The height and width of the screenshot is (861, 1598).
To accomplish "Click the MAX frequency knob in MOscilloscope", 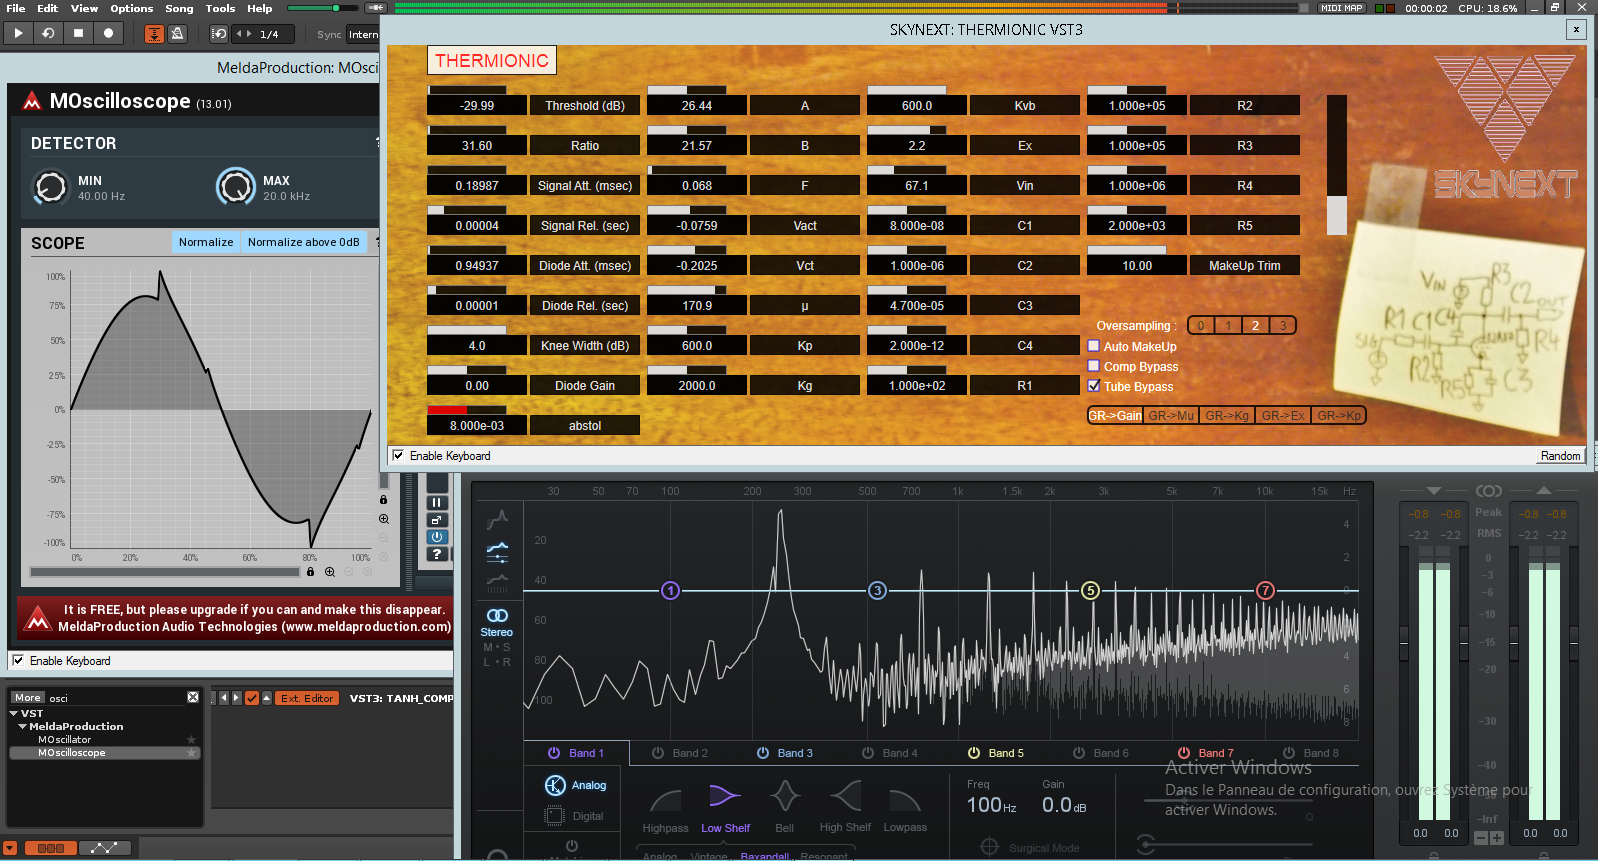I will [236, 187].
